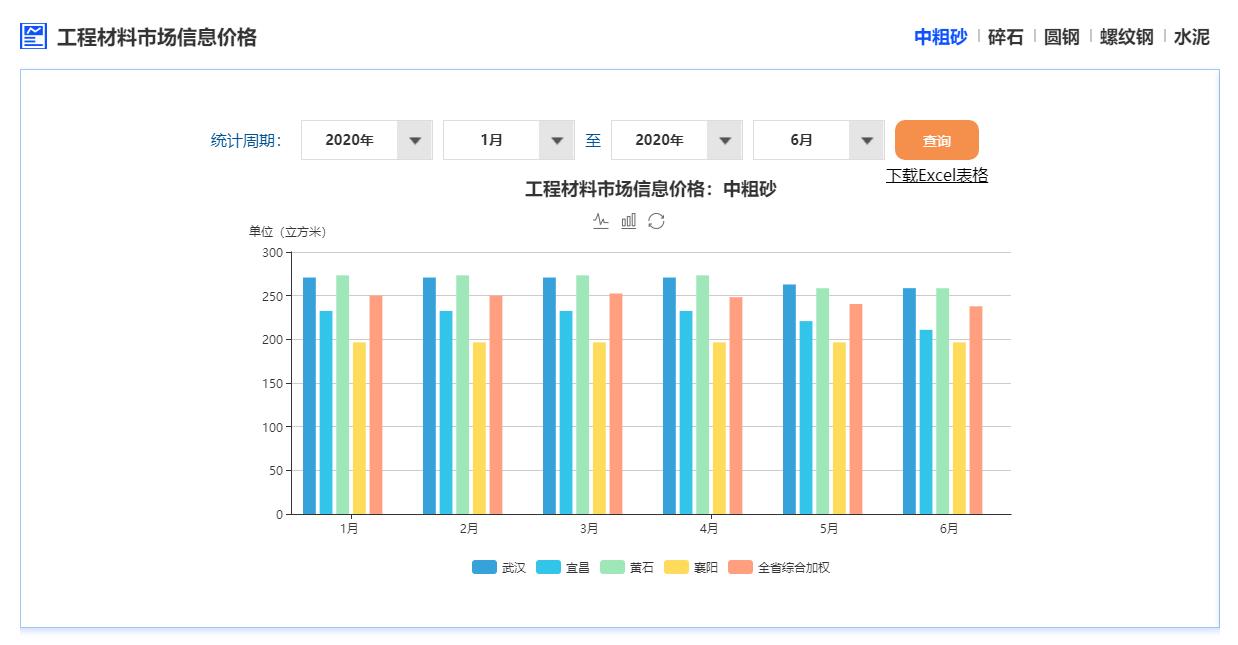Viewport: 1238px width, 645px height.
Task: Open the end month 6月 dropdown
Action: pyautogui.click(x=818, y=140)
